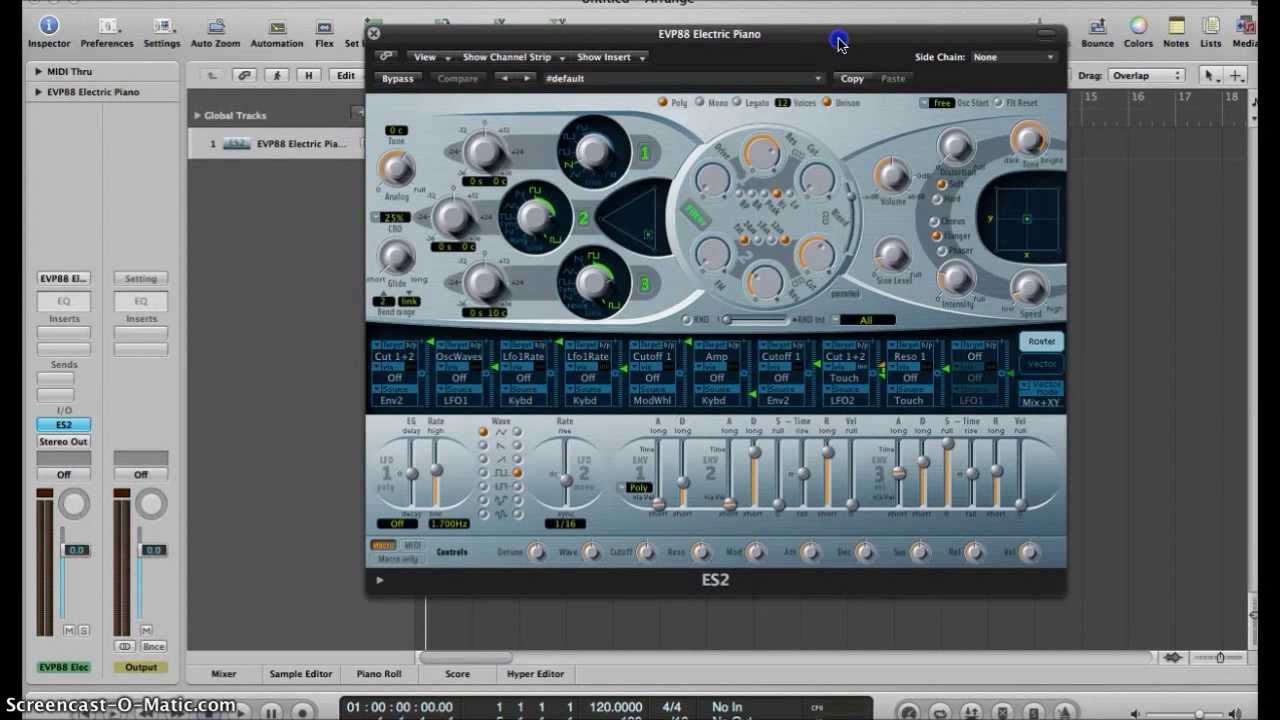
Task: Click the XY pad square
Action: (1026, 219)
